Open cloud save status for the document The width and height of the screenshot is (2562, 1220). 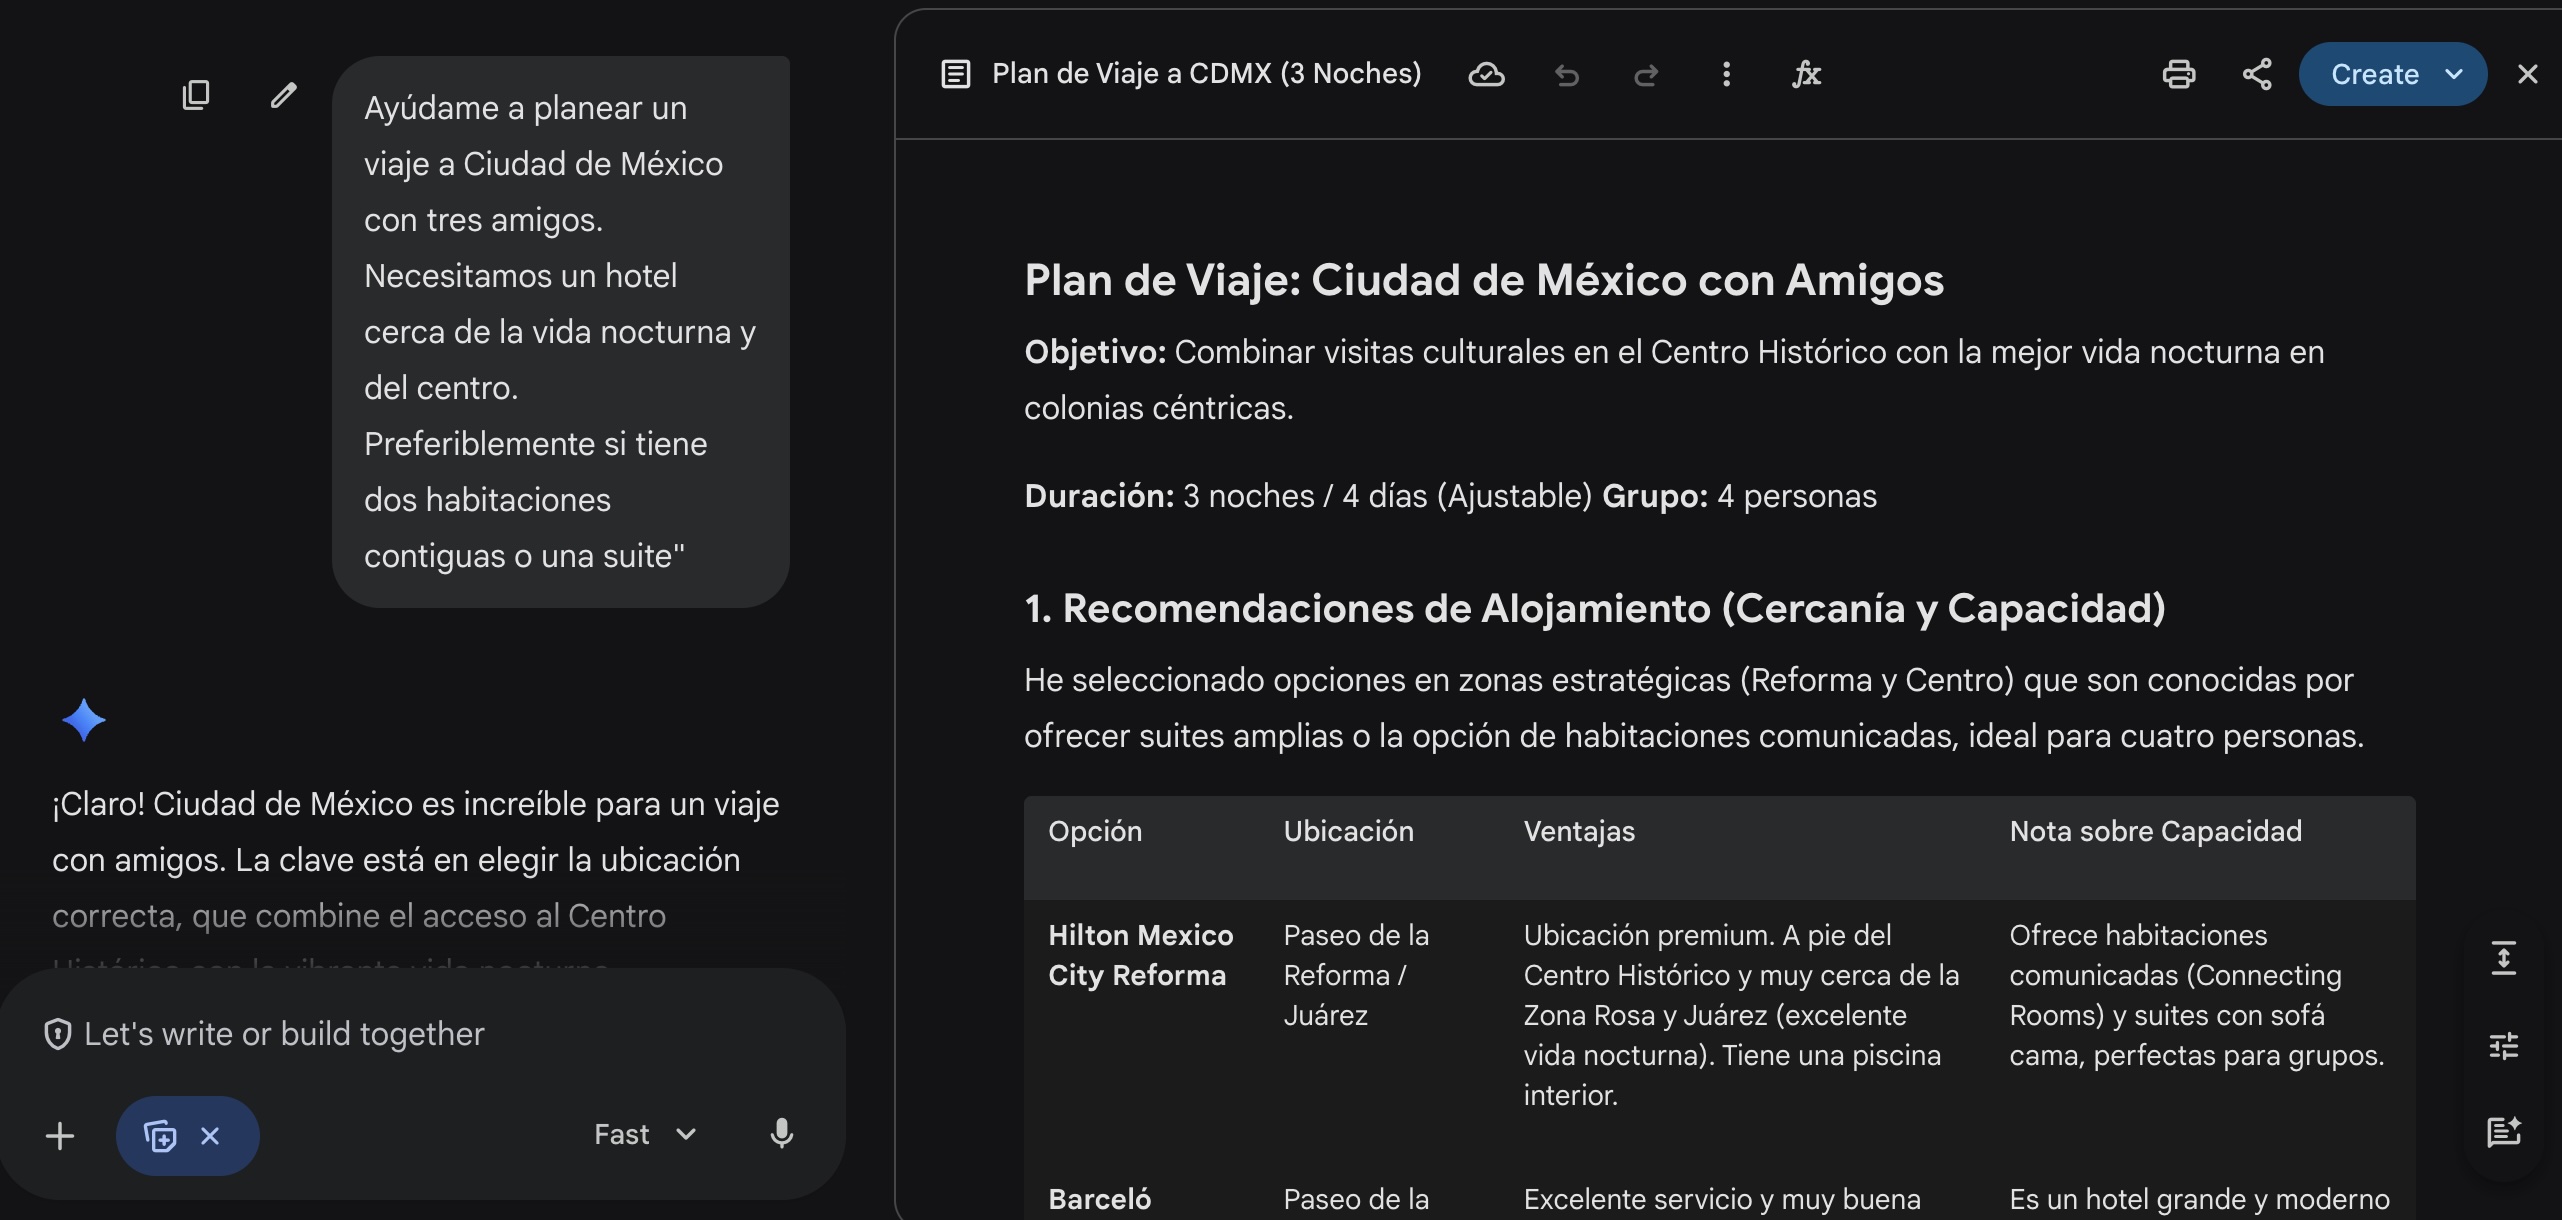click(x=1487, y=74)
